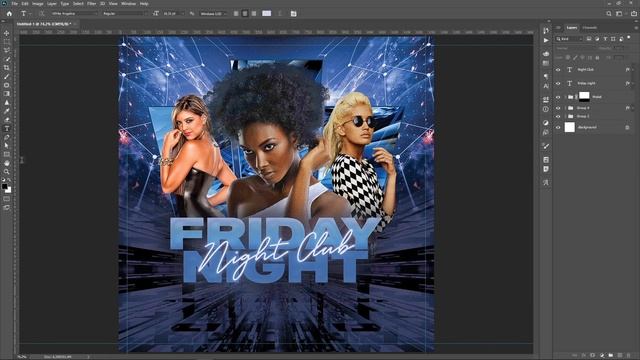
Task: Open the Character panel icon
Action: point(546,86)
